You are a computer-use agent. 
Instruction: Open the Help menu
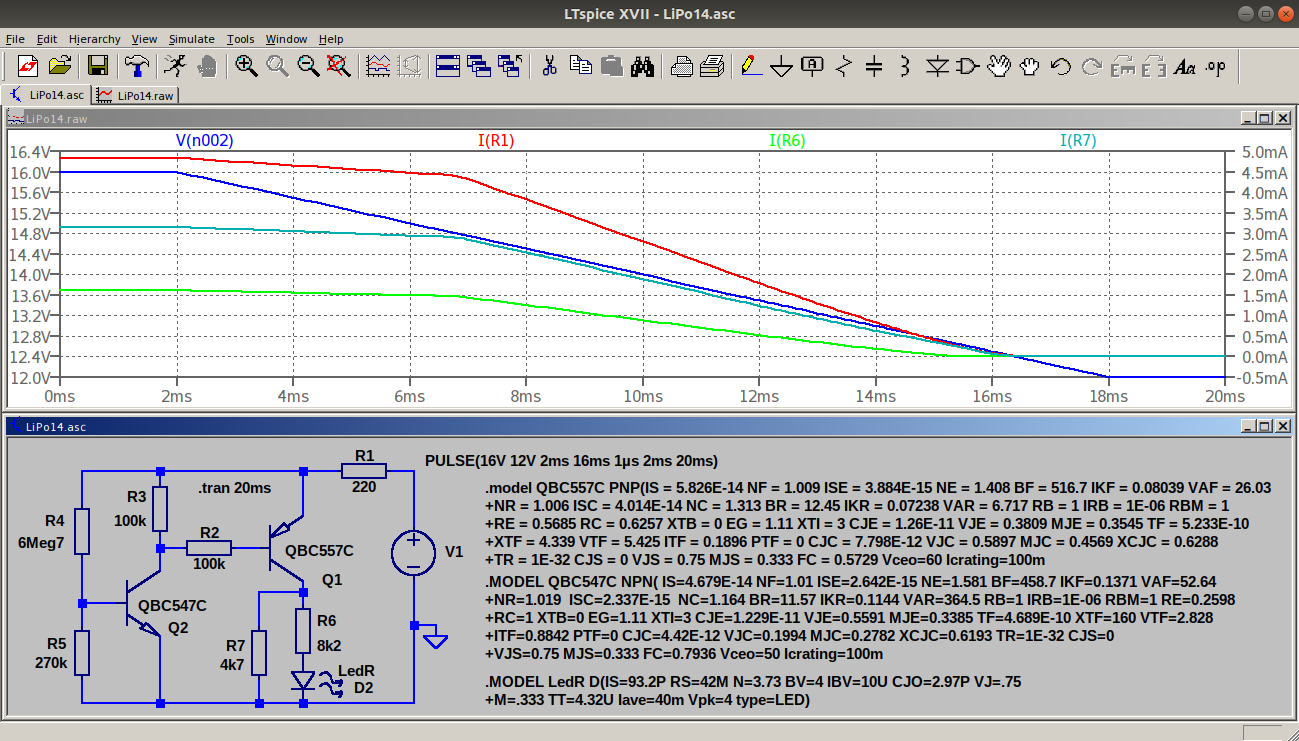(x=331, y=39)
